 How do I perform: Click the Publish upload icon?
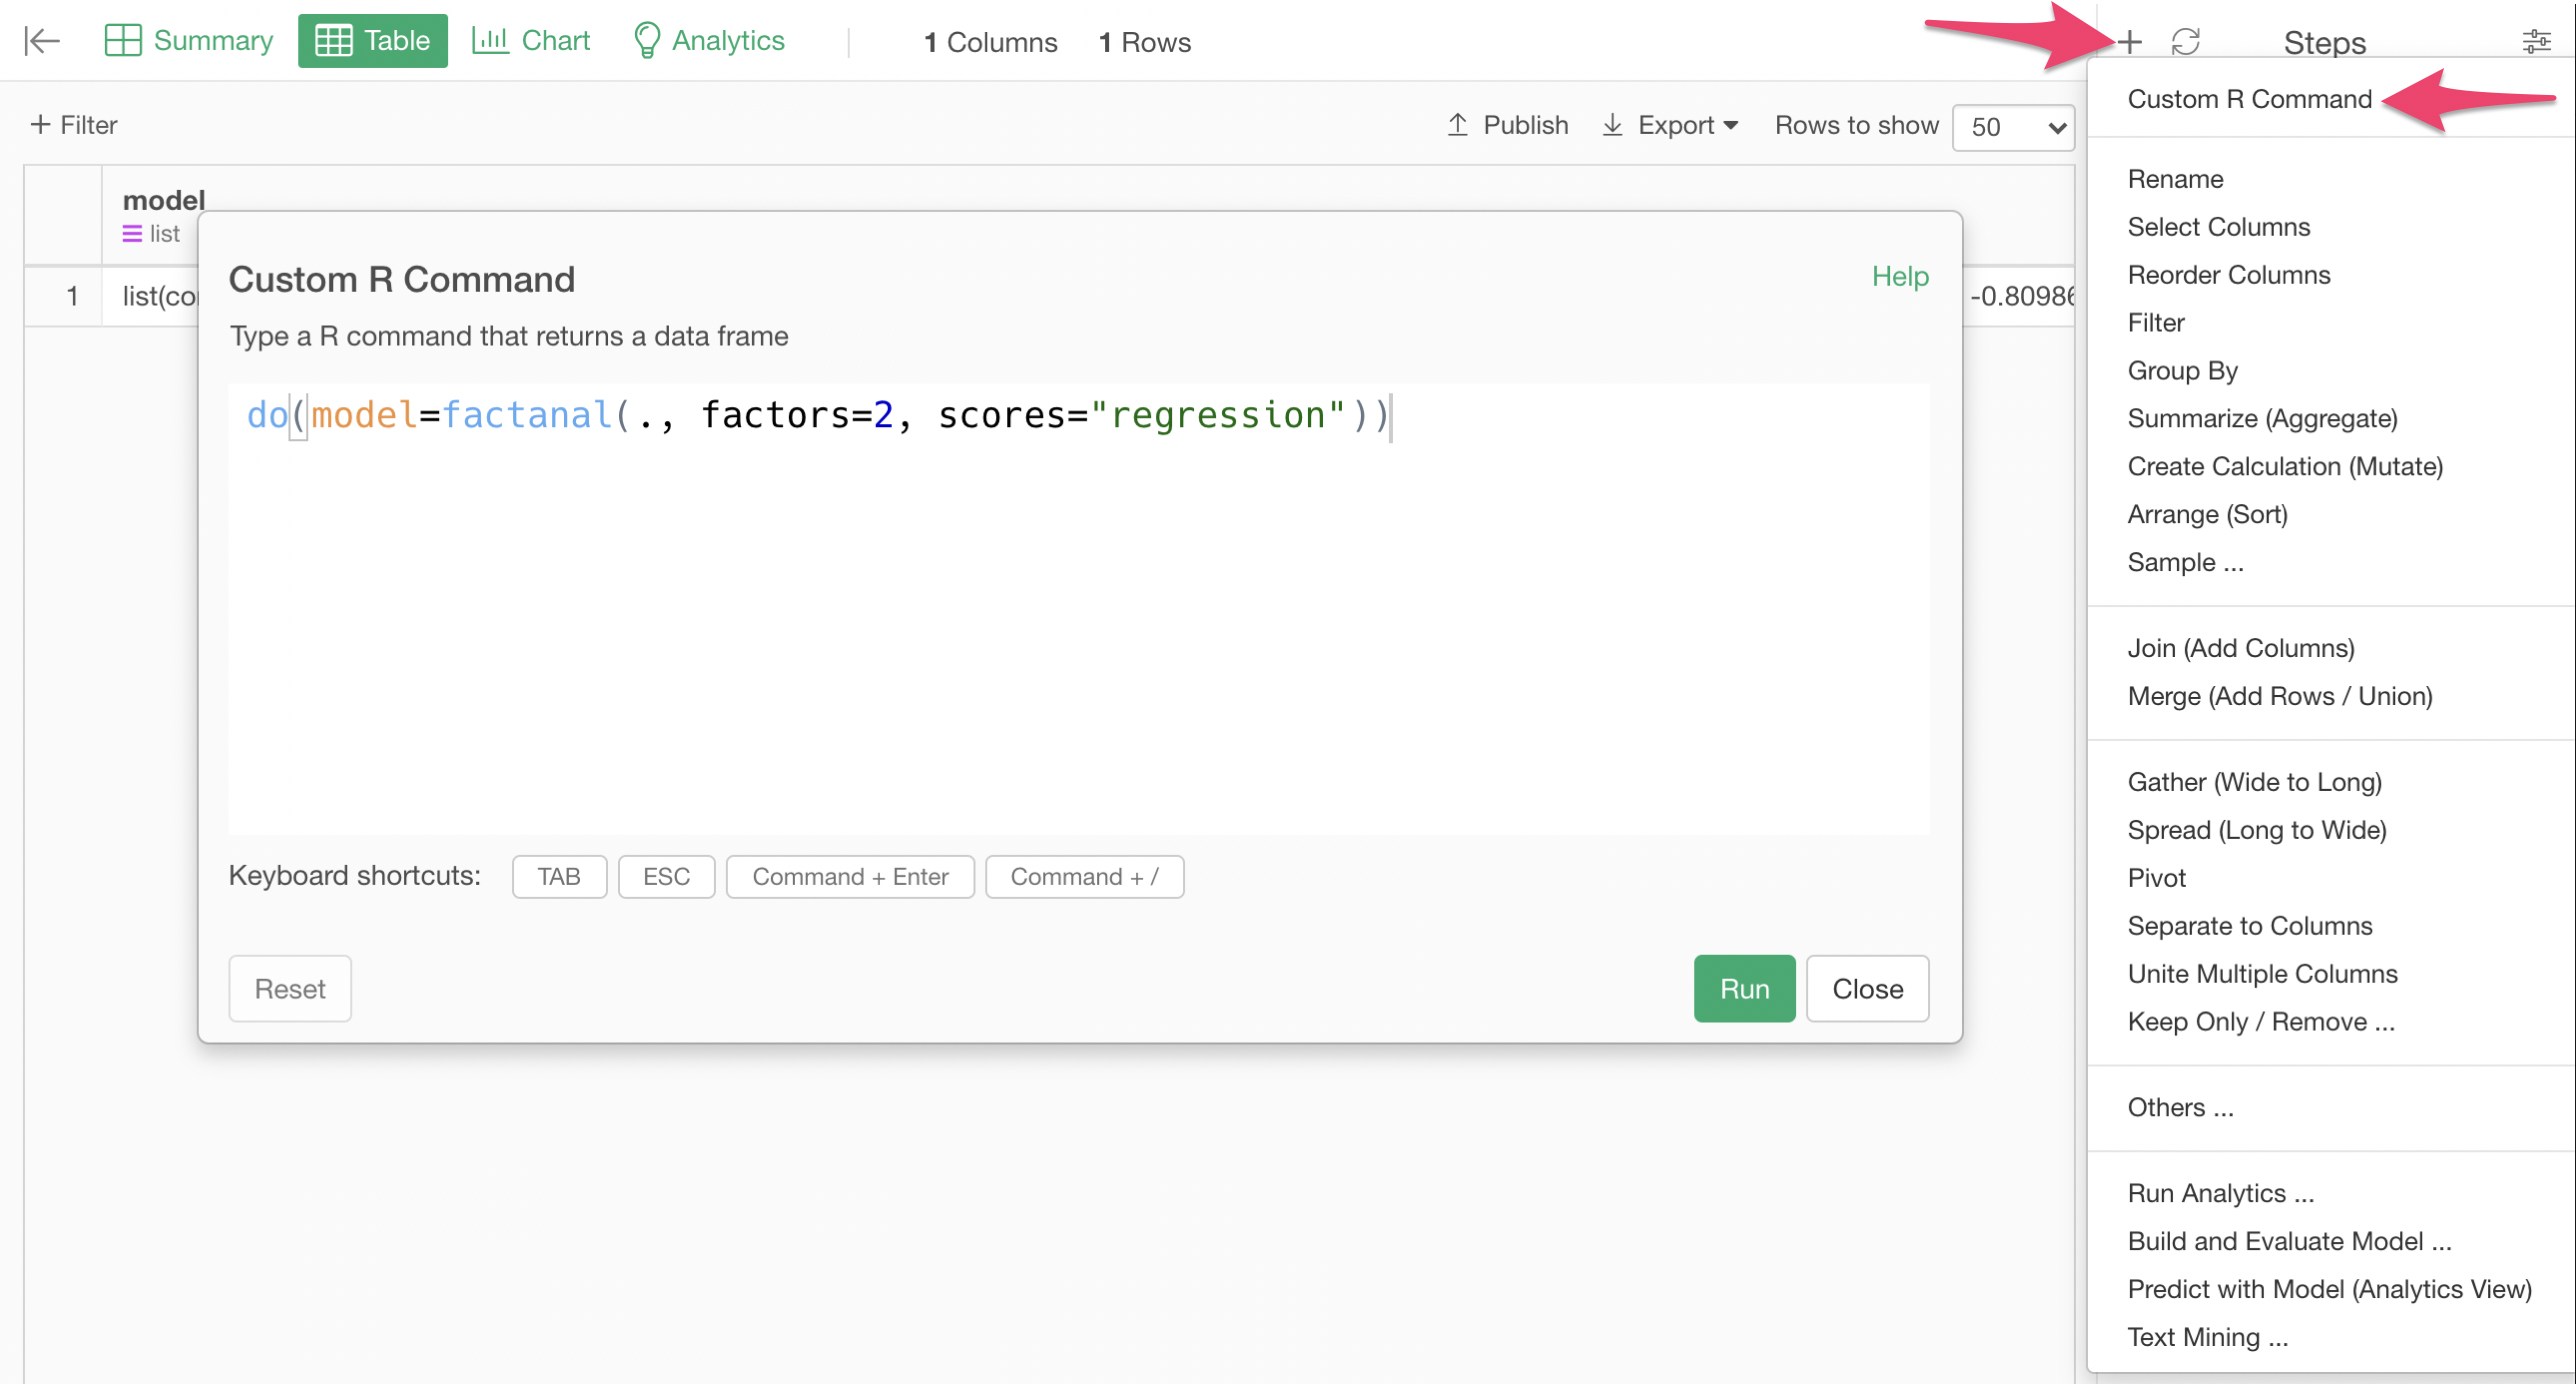pos(1458,125)
